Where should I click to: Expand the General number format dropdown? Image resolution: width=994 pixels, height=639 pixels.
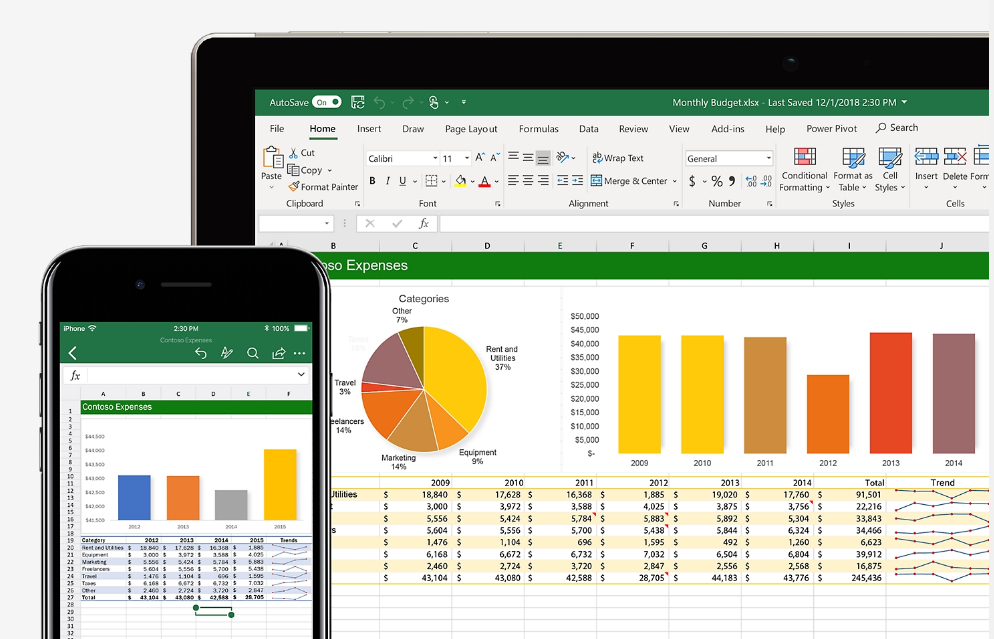pyautogui.click(x=729, y=158)
